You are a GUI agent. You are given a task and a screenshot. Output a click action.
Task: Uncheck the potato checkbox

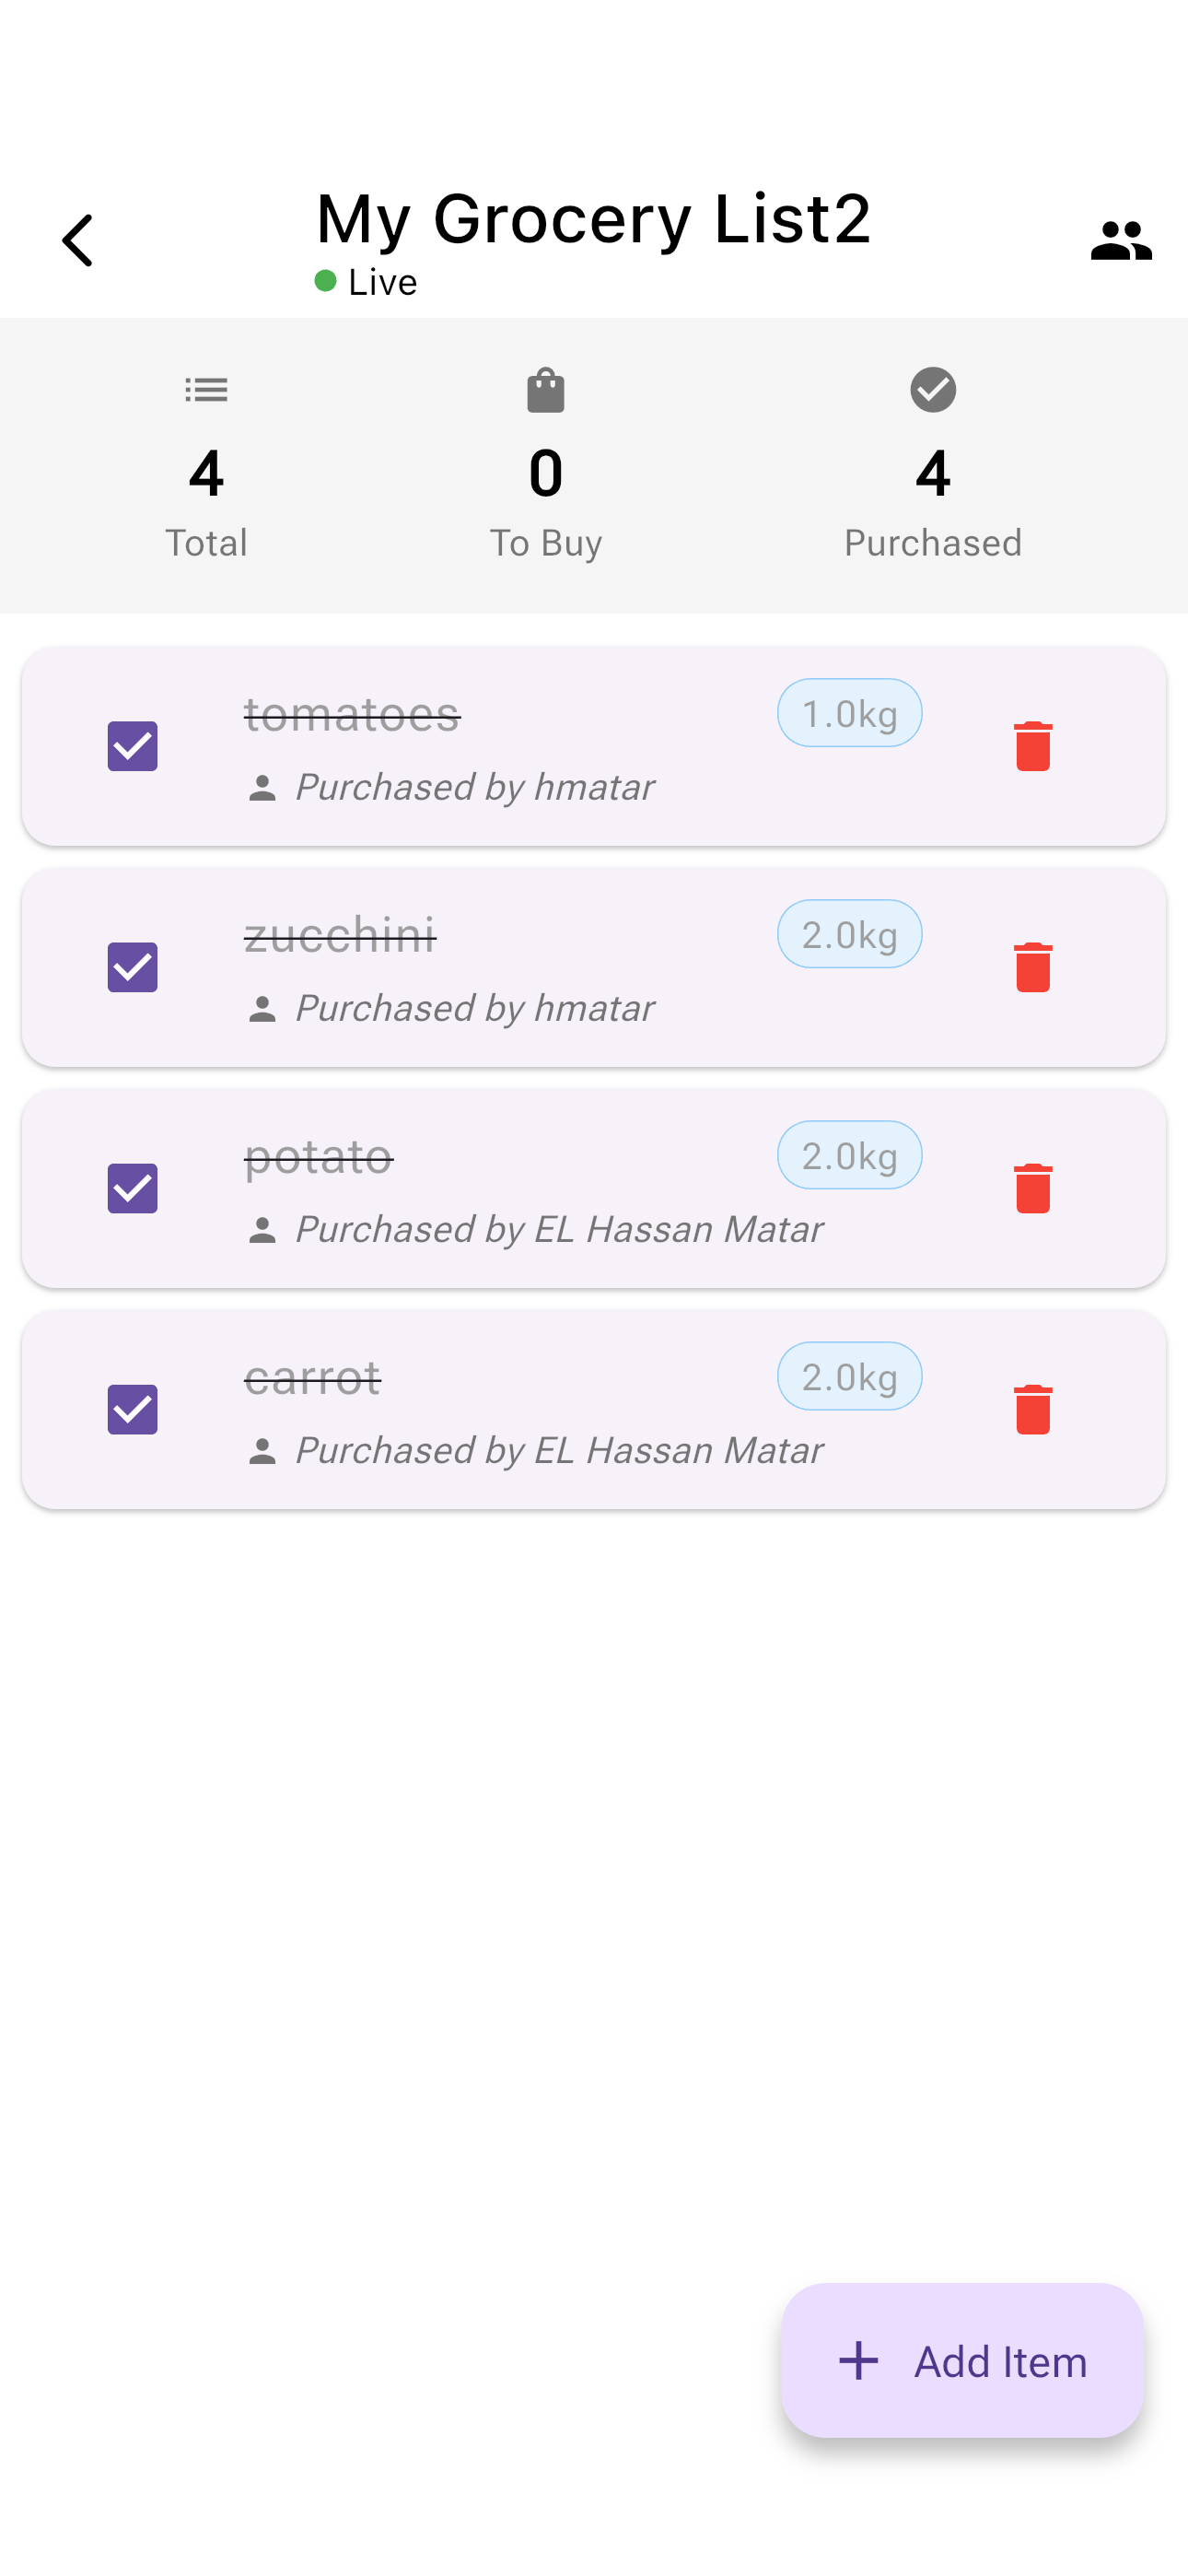(131, 1188)
